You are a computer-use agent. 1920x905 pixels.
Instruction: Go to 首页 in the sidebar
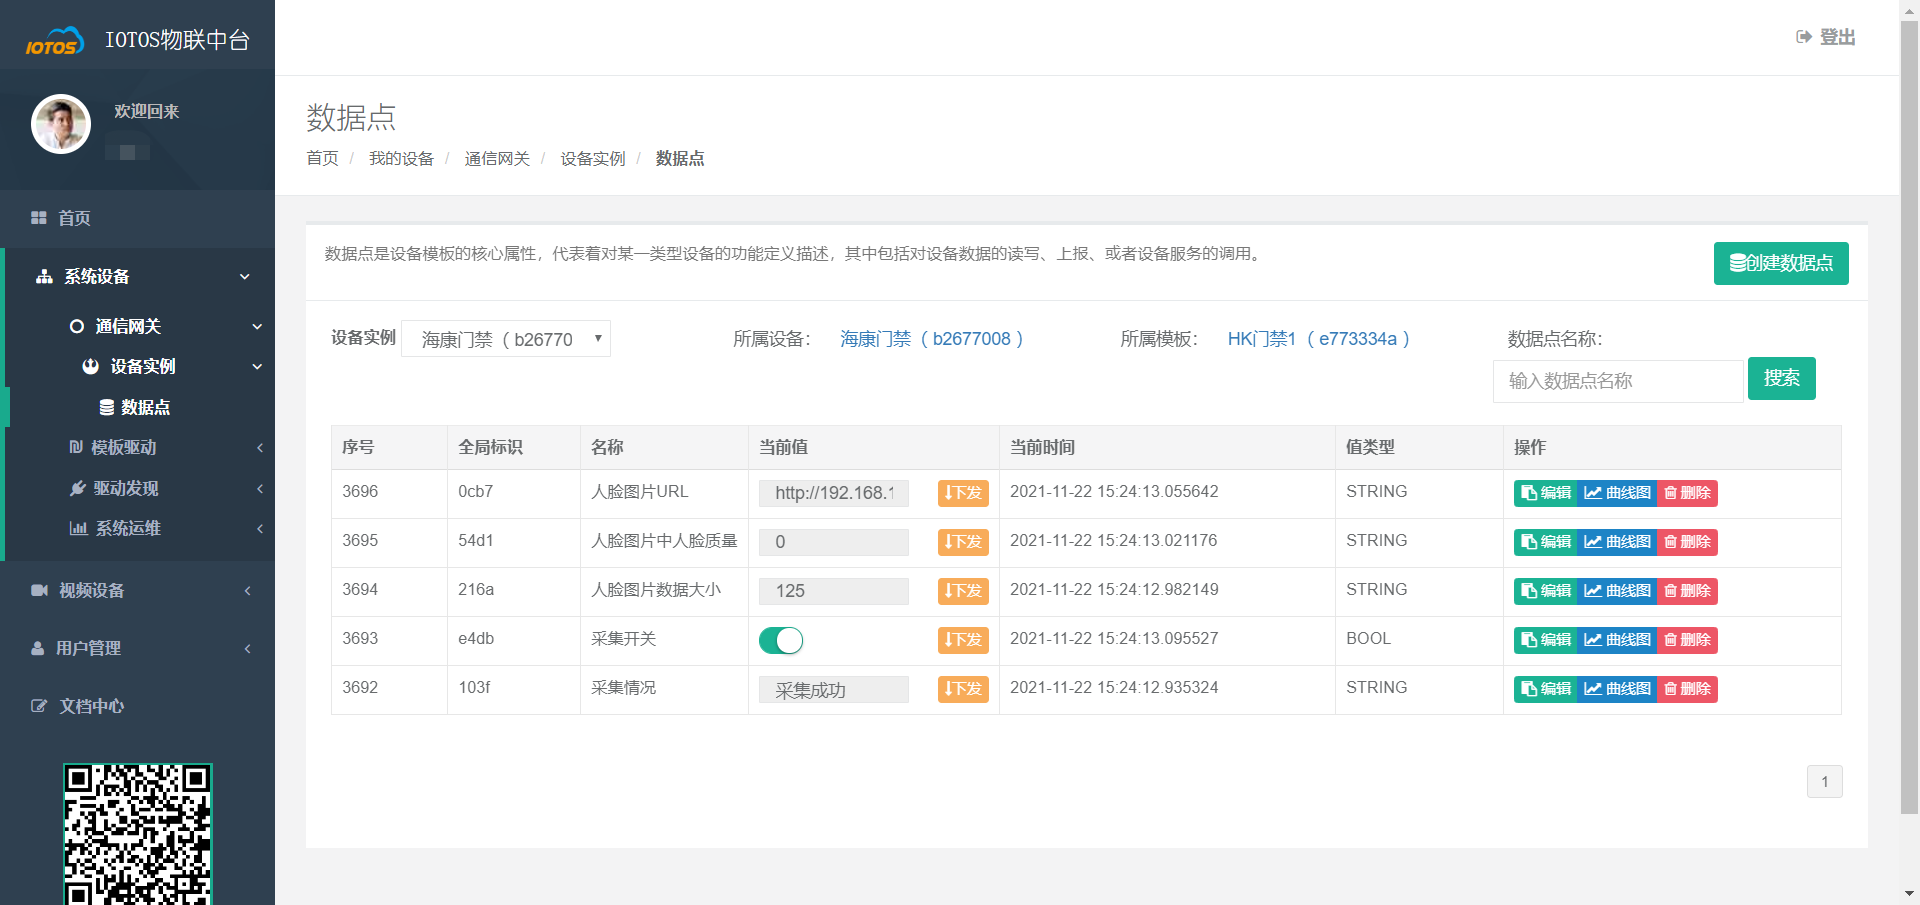tap(74, 218)
